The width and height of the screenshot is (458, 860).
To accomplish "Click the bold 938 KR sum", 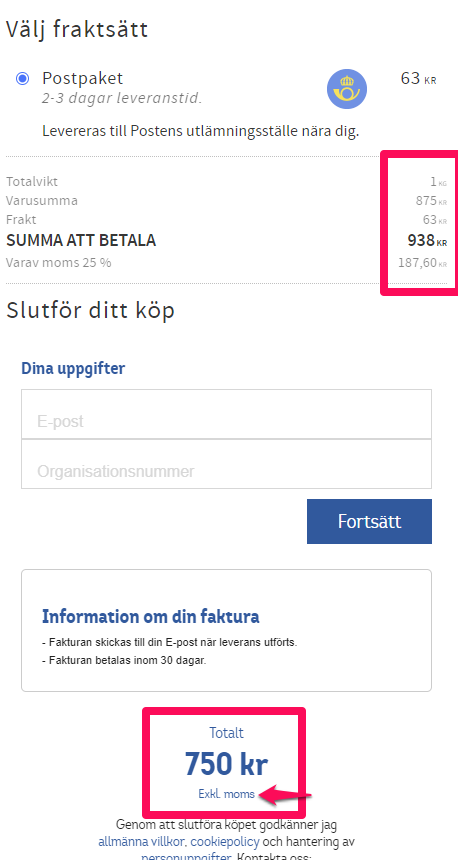I will click(427, 240).
